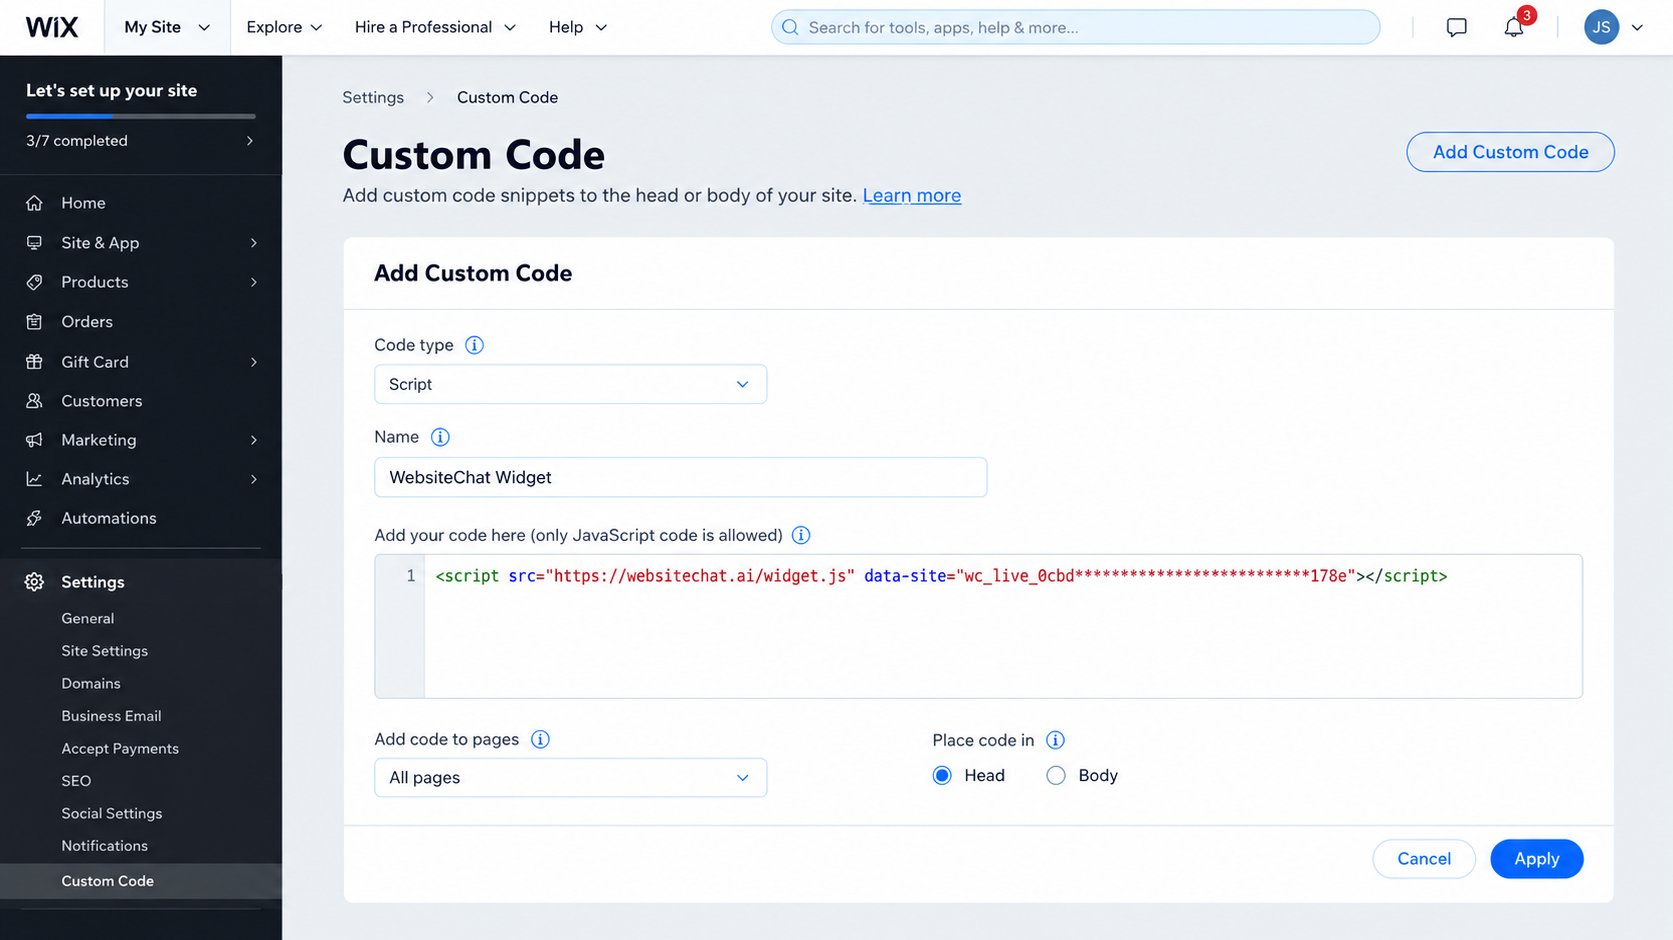Open SEO settings
Viewport: 1673px width, 940px height.
click(x=76, y=781)
